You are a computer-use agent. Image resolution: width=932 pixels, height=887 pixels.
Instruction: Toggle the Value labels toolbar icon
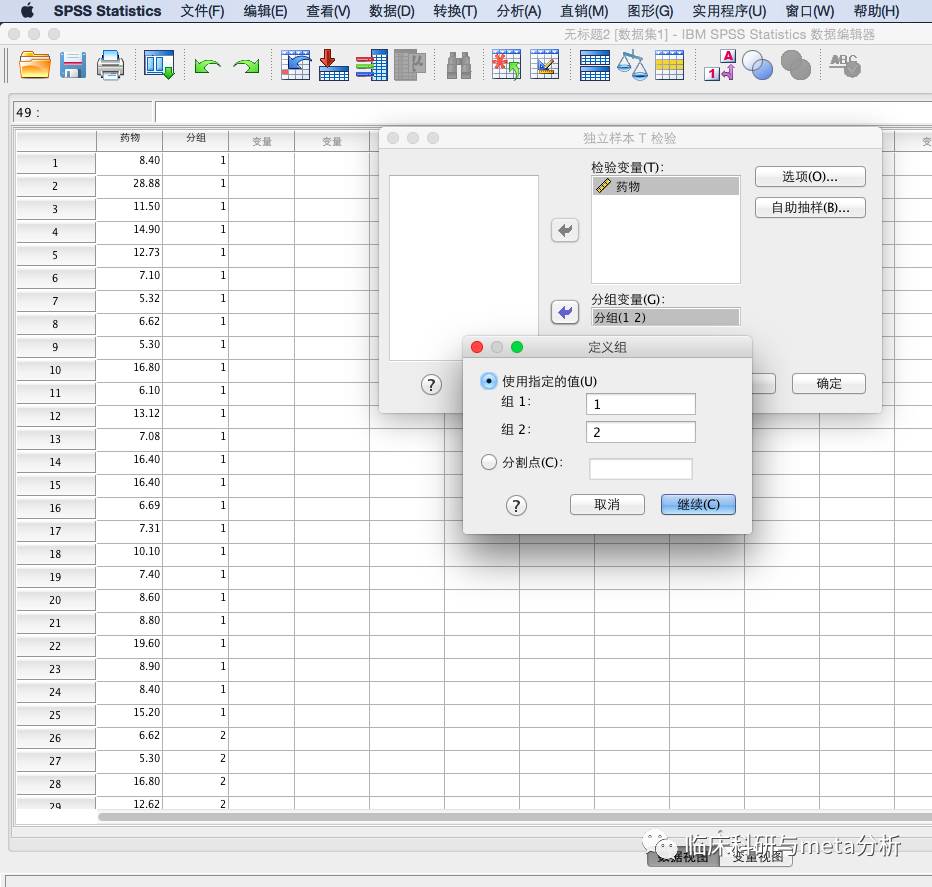[x=720, y=65]
